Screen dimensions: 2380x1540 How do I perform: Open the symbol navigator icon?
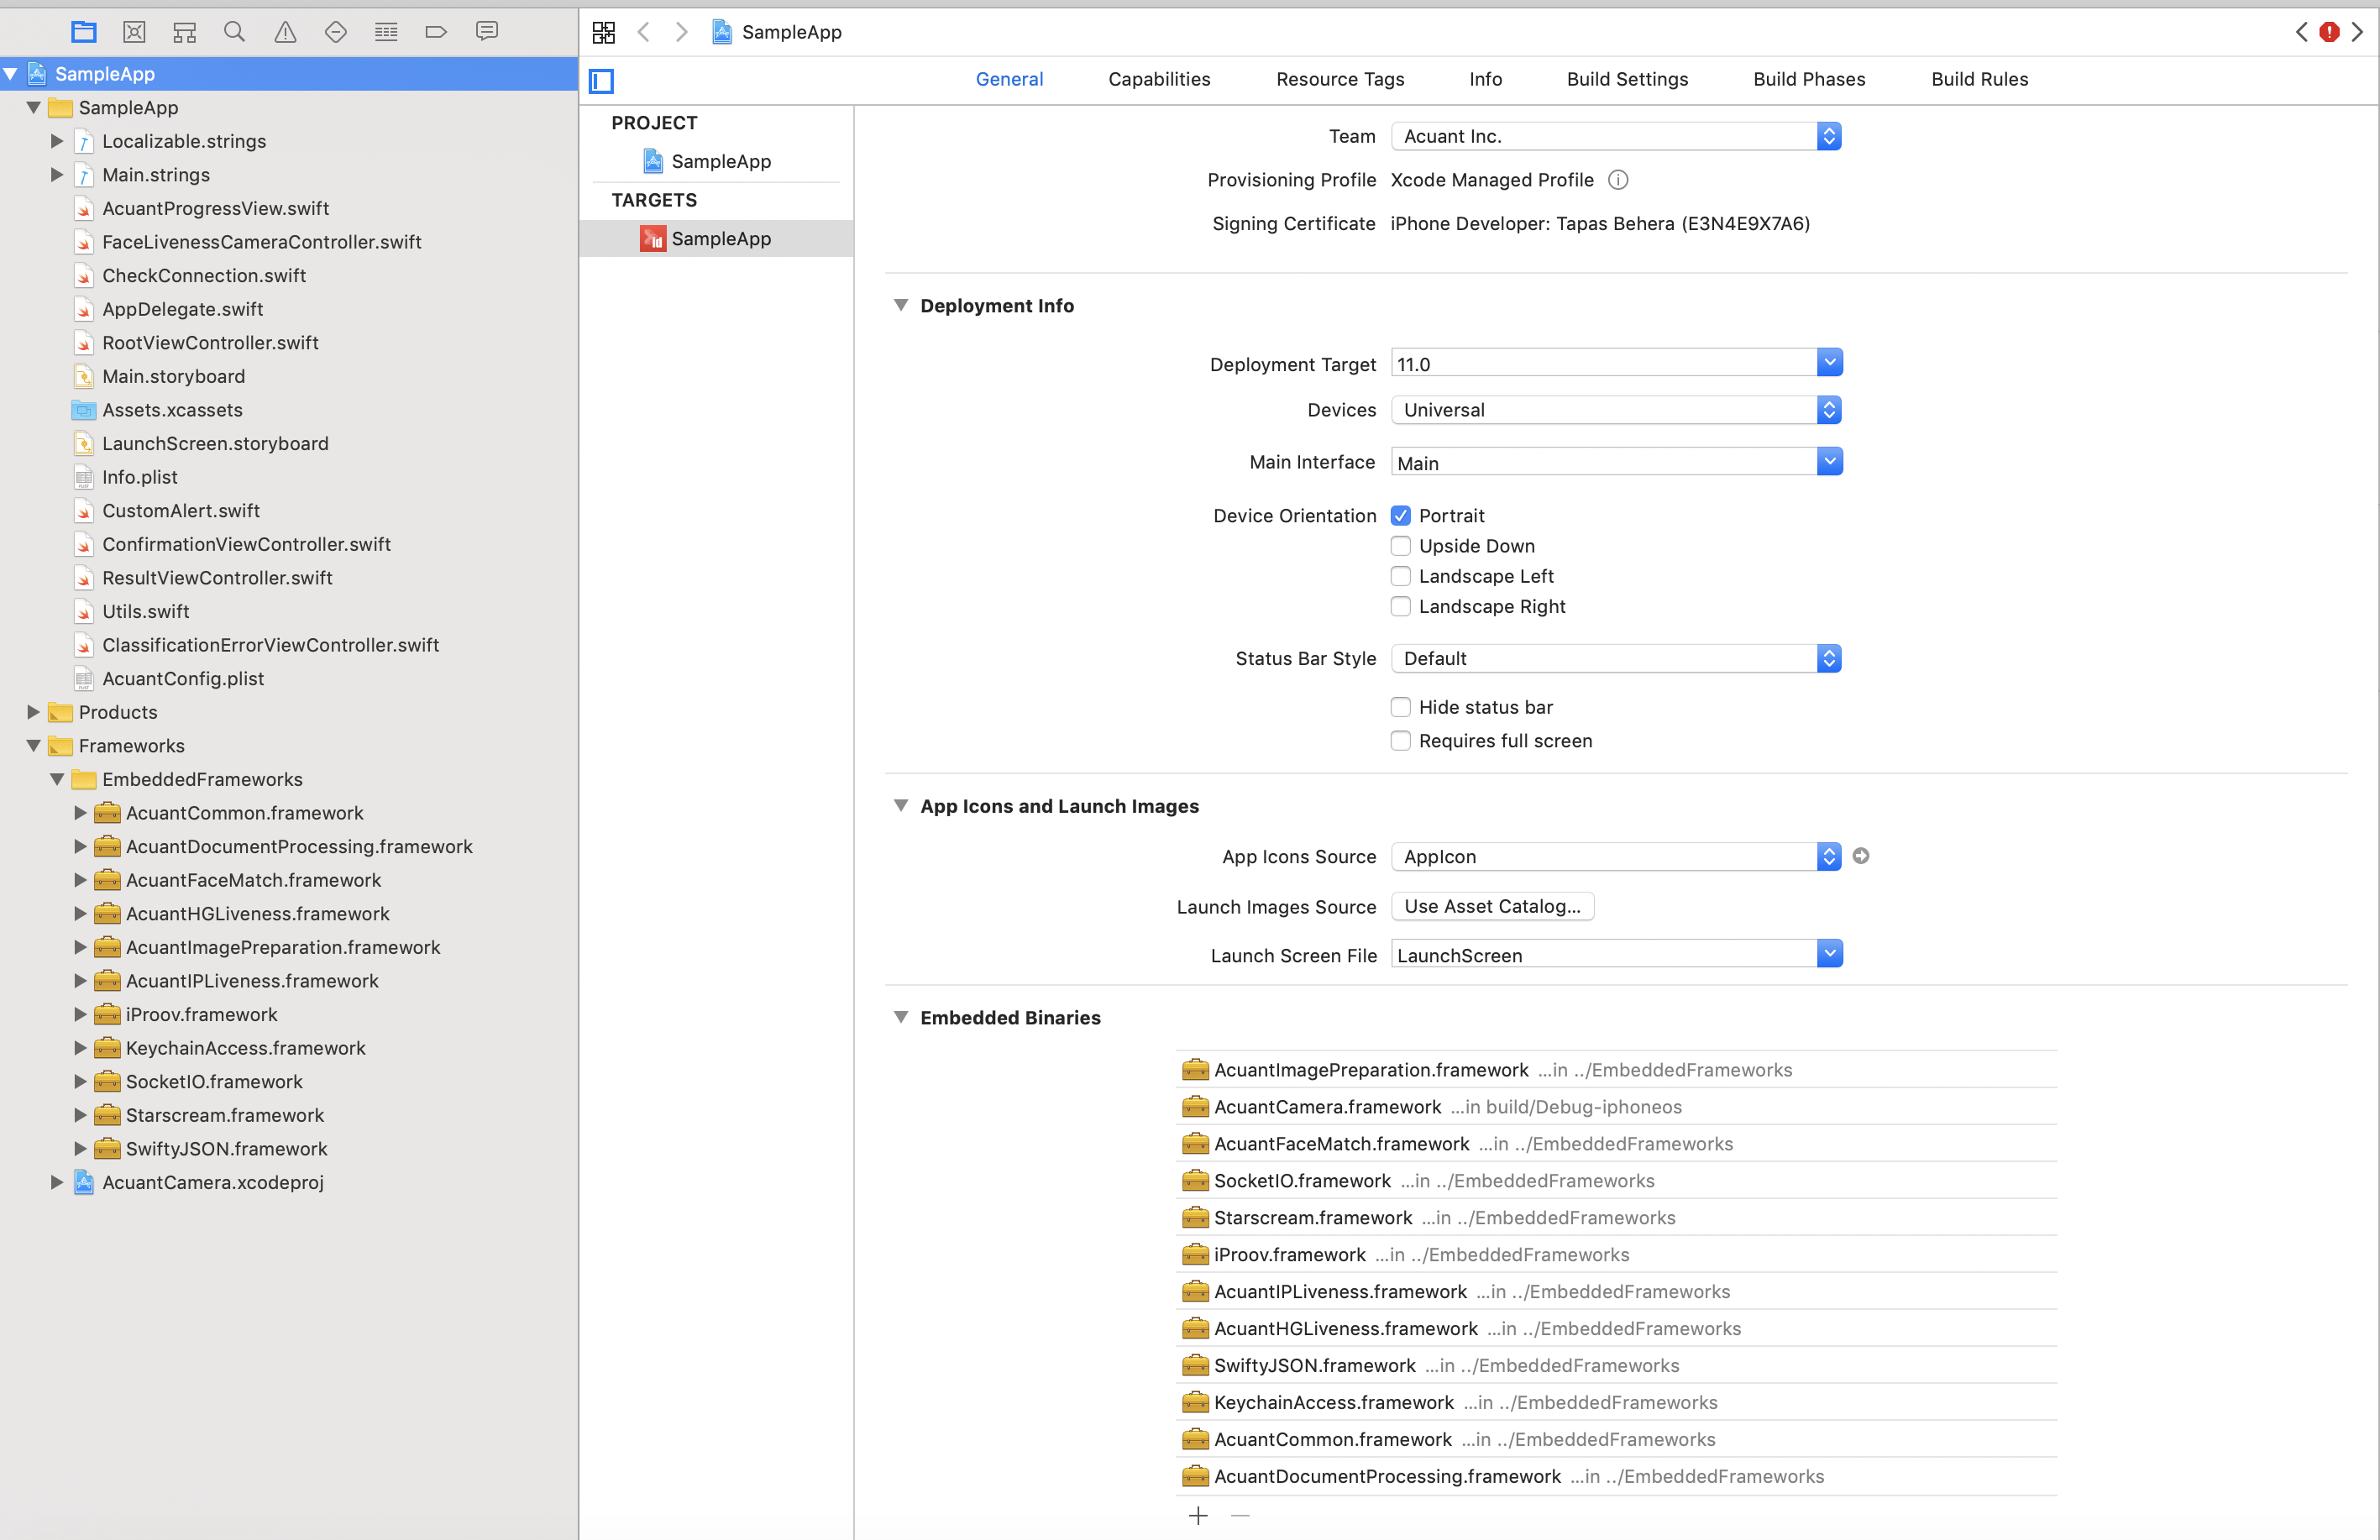pos(184,32)
